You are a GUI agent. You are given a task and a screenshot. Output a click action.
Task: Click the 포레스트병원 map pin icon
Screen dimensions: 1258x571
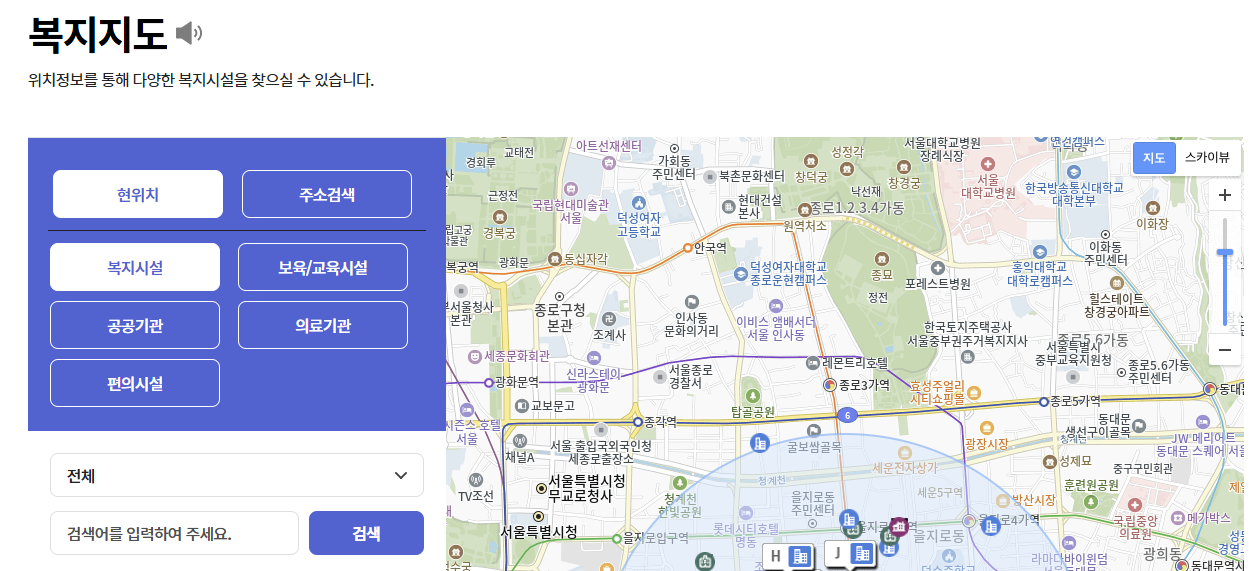point(937,268)
